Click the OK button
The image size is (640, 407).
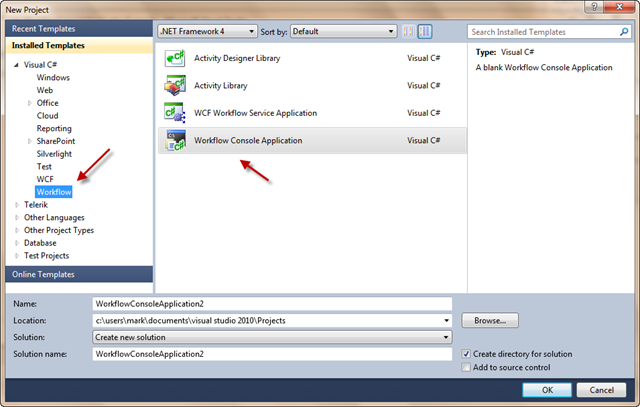pyautogui.click(x=547, y=390)
